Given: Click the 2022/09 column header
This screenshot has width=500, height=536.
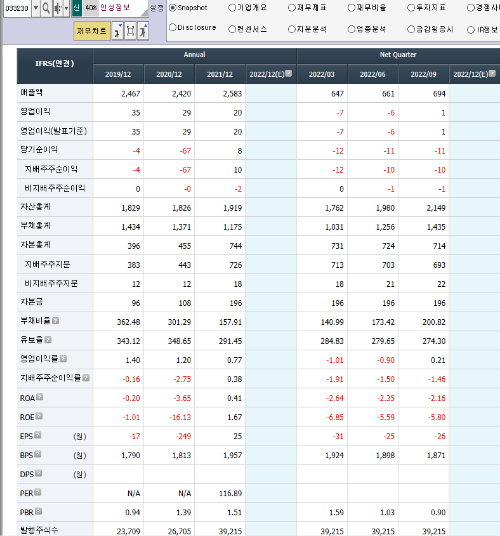Looking at the screenshot, I should [423, 74].
